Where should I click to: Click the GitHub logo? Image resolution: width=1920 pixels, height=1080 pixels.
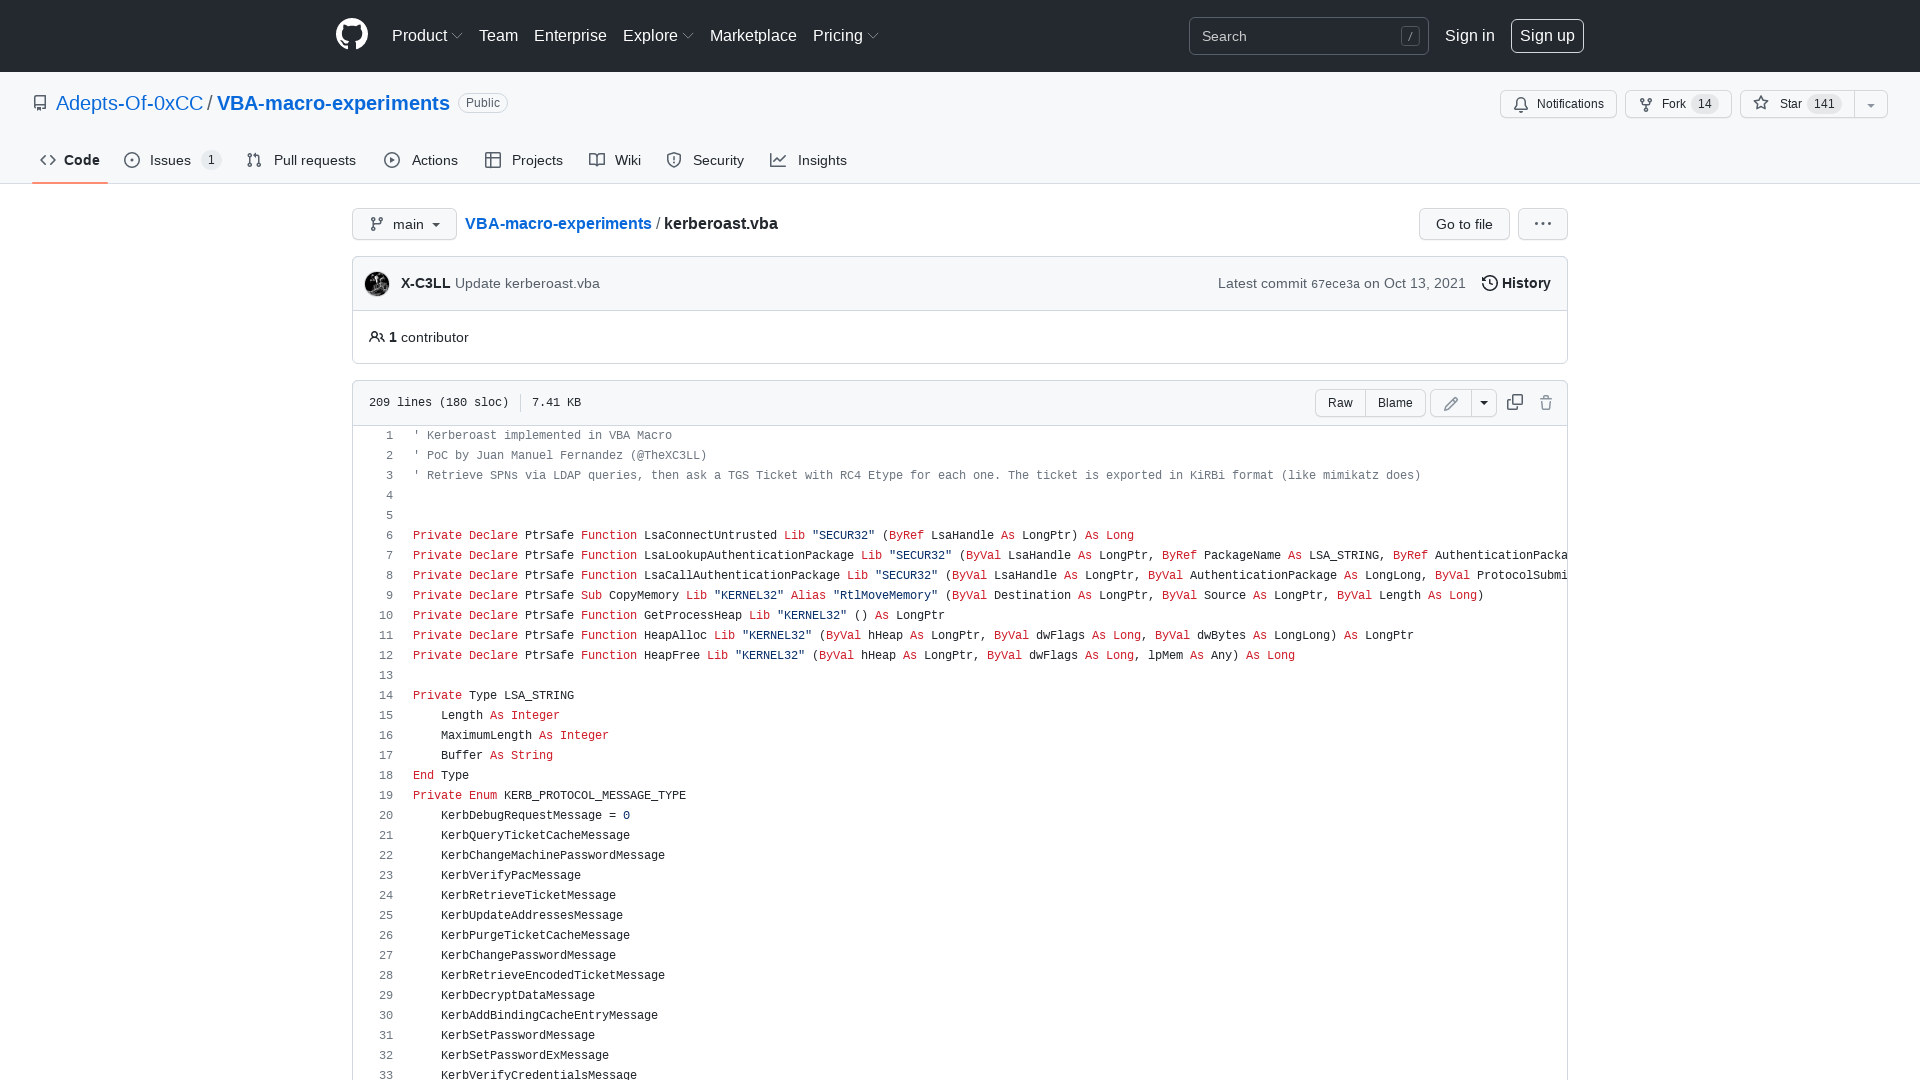tap(351, 35)
